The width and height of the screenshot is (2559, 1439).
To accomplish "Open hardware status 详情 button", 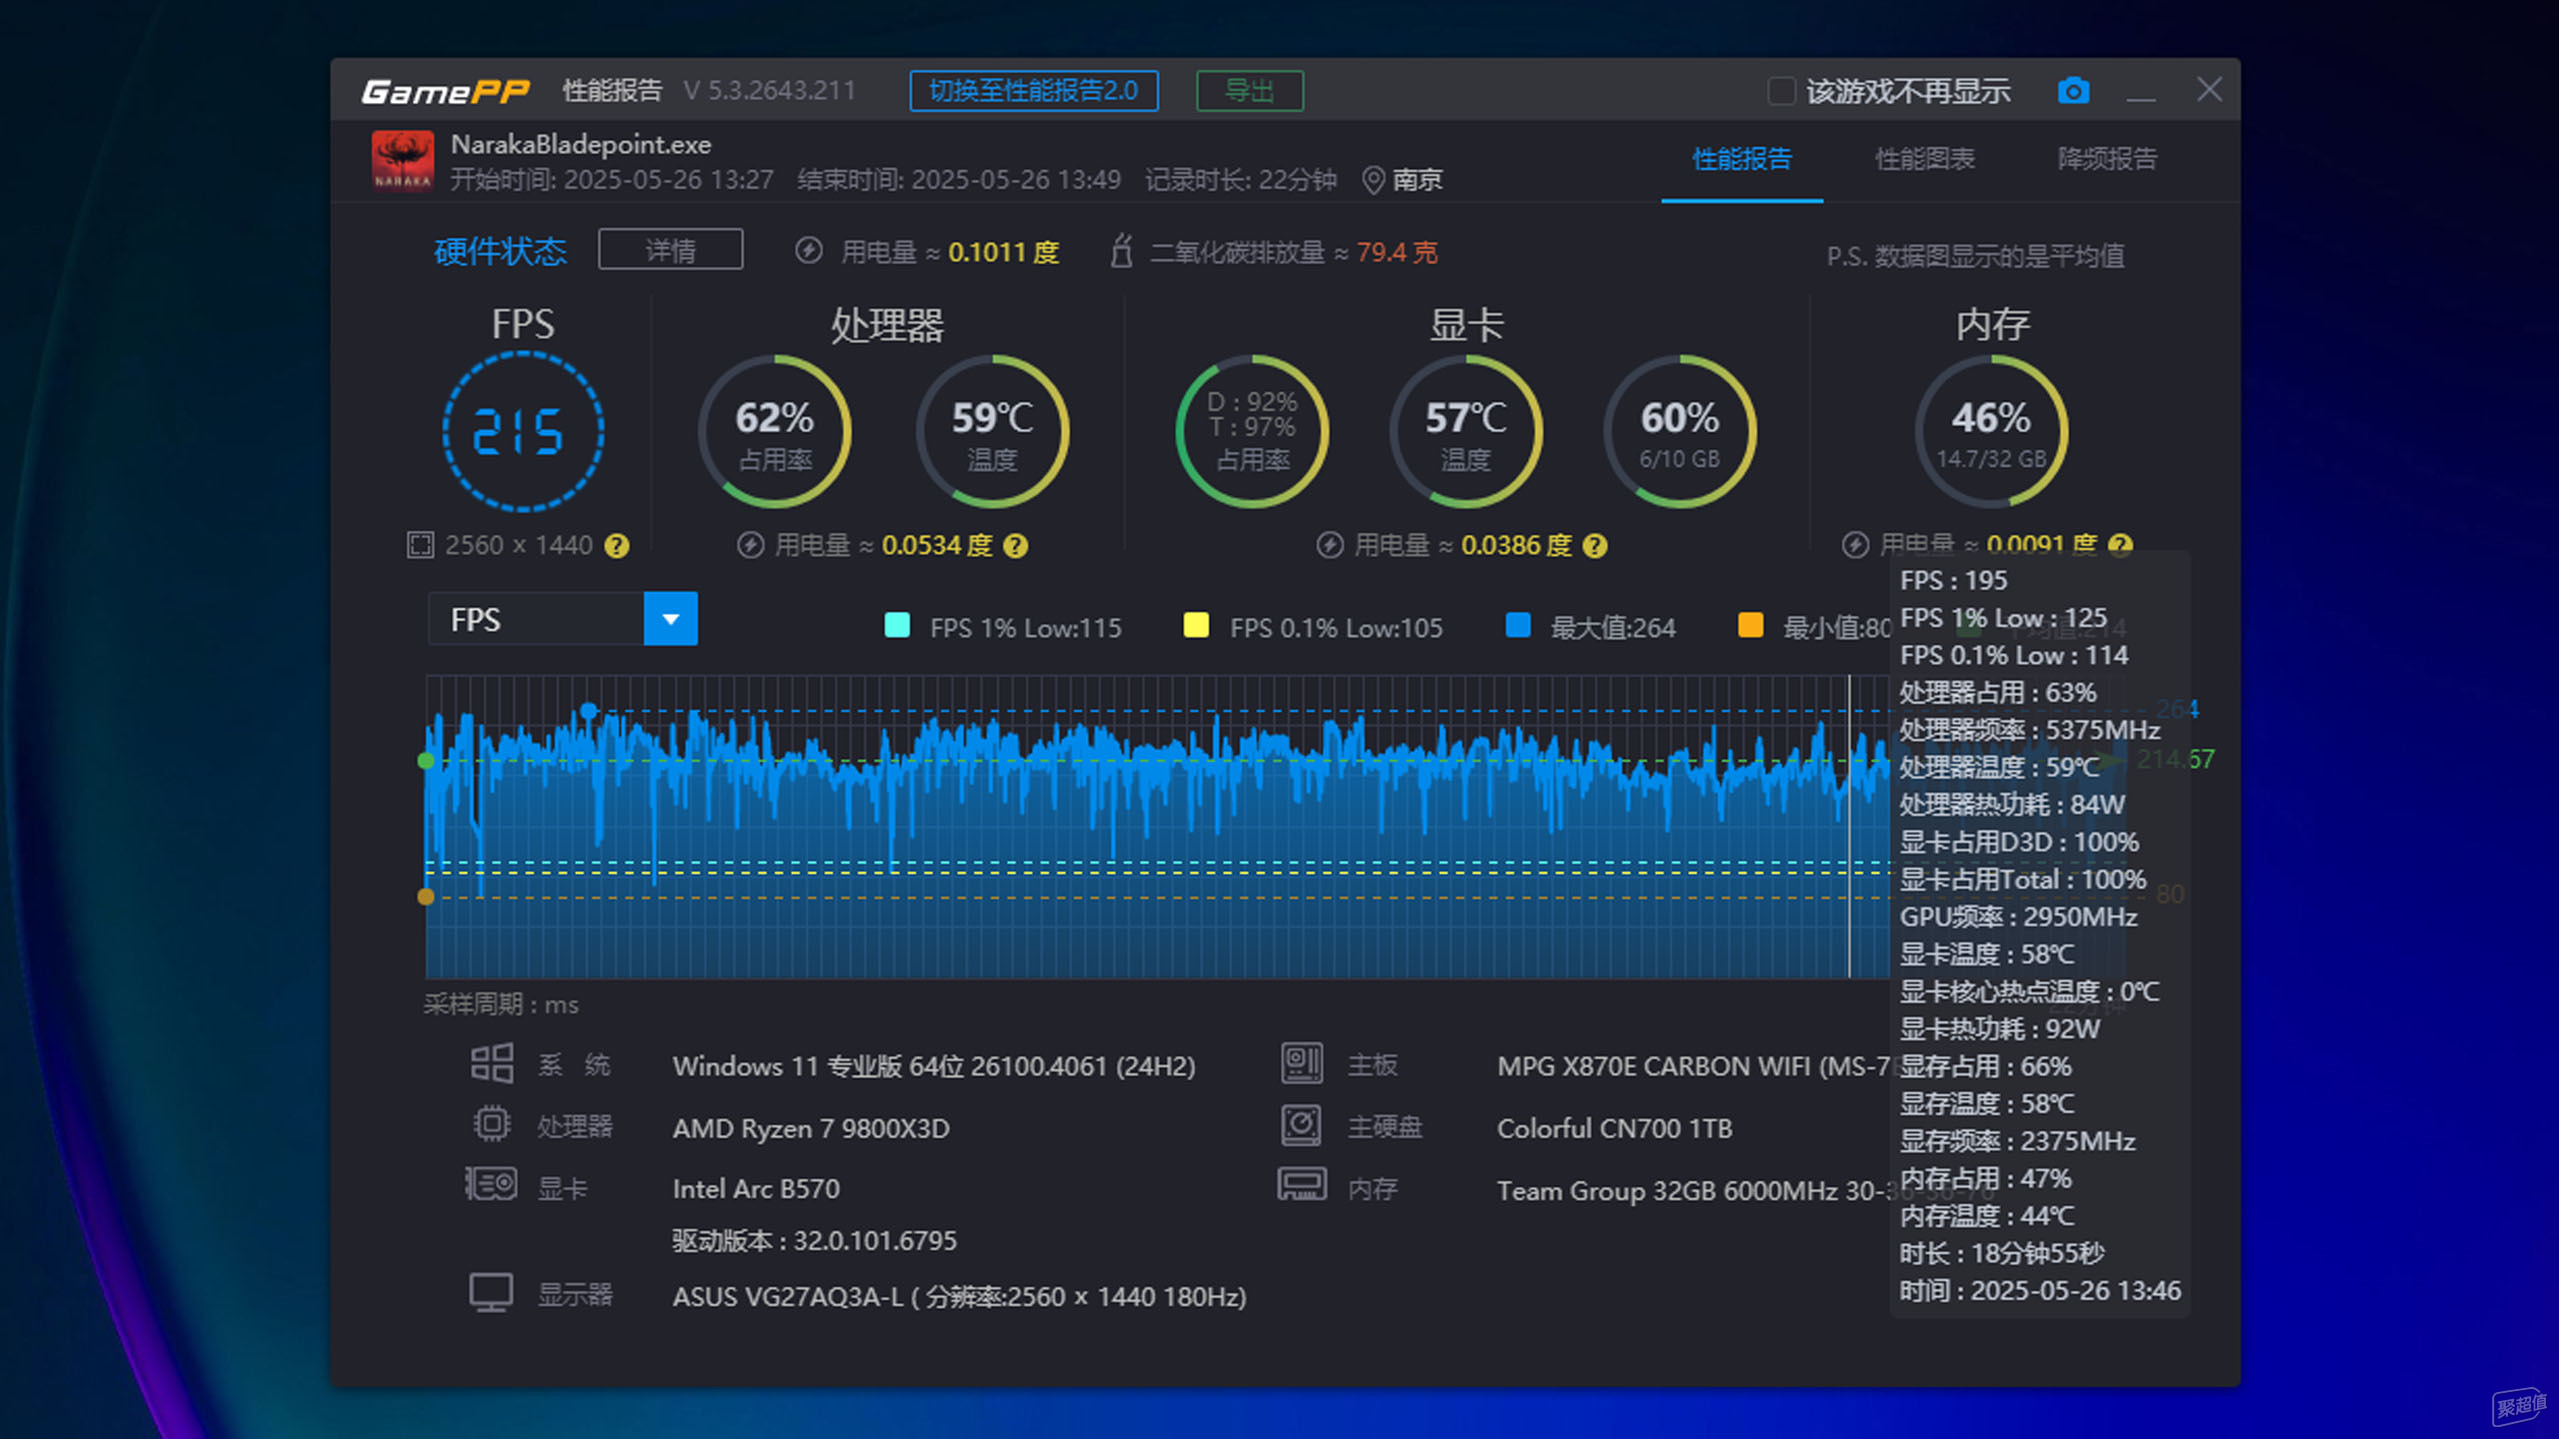I will pos(670,249).
